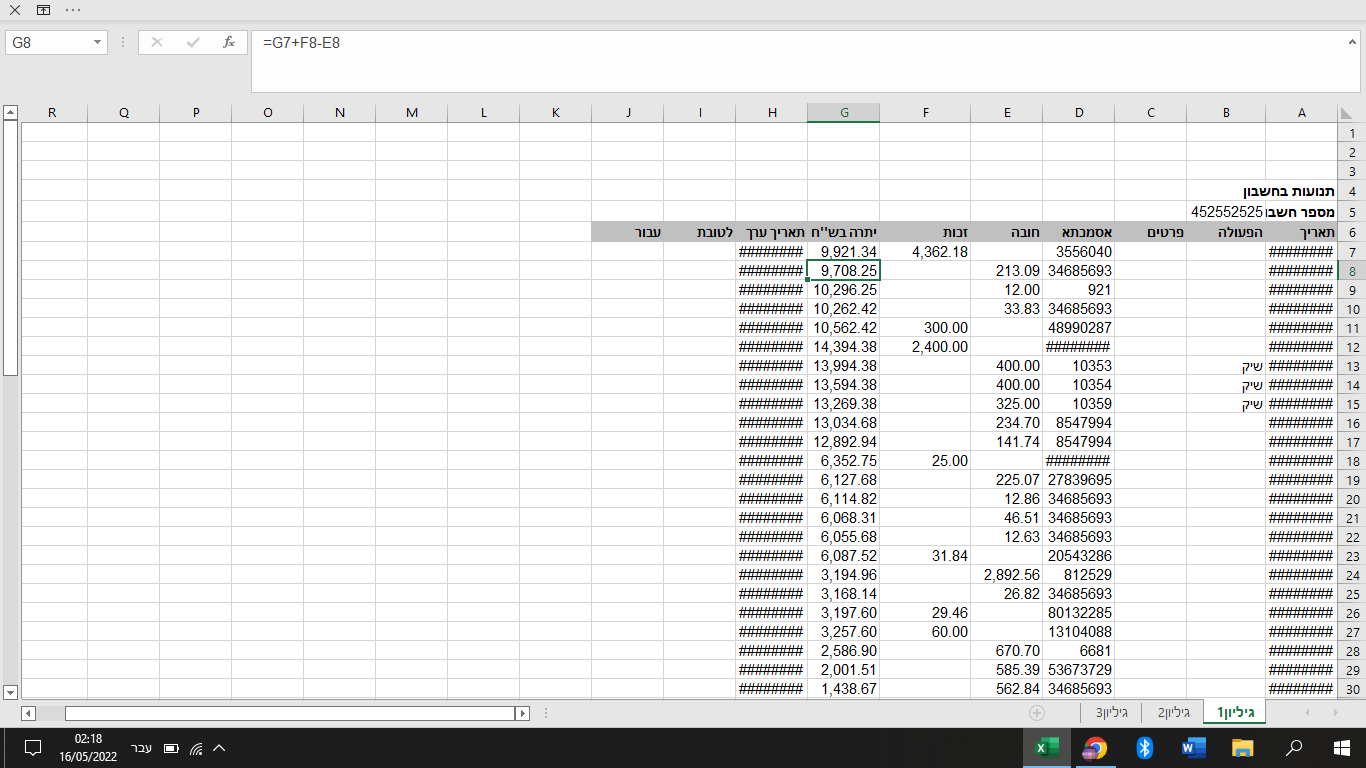Show hidden system tray icons chevron

(x=220, y=748)
